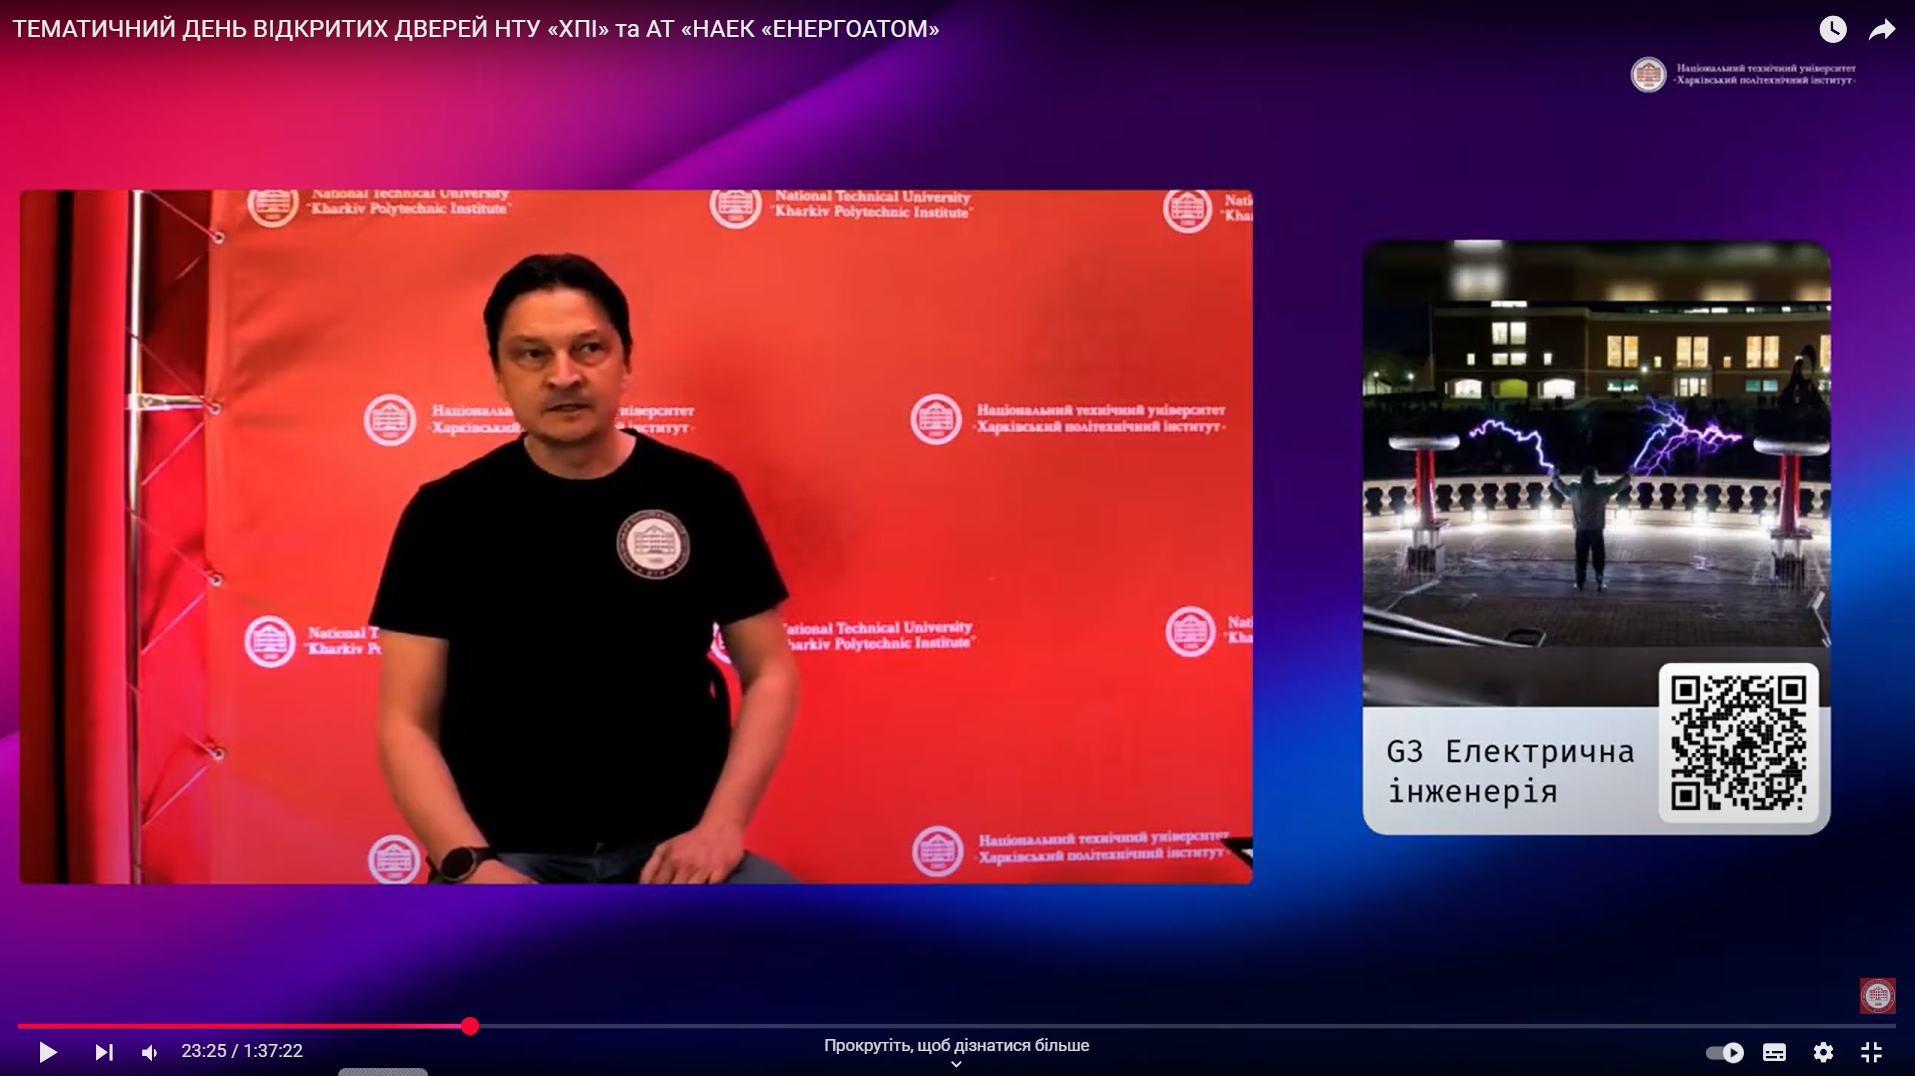This screenshot has width=1915, height=1076.
Task: Open the player settings gear
Action: coord(1823,1052)
